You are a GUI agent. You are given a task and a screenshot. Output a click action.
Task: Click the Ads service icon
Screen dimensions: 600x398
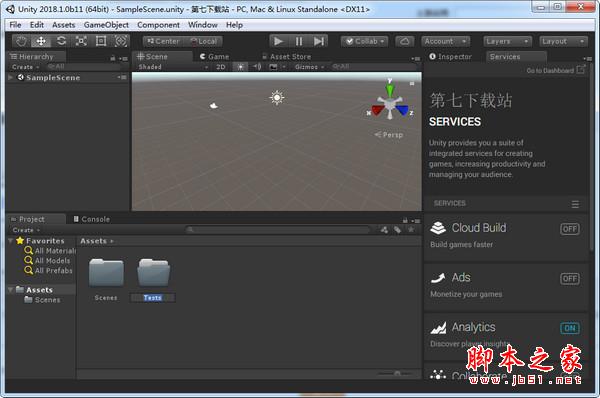pos(438,278)
